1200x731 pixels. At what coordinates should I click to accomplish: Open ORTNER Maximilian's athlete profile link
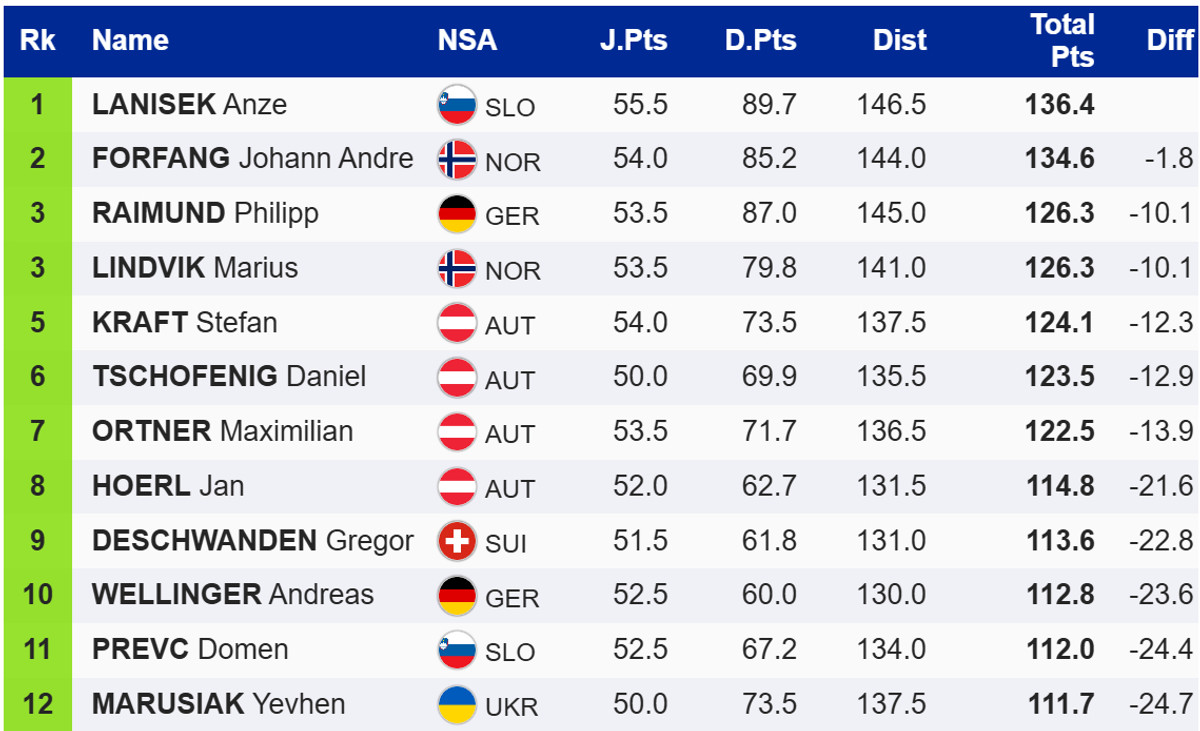pyautogui.click(x=222, y=432)
